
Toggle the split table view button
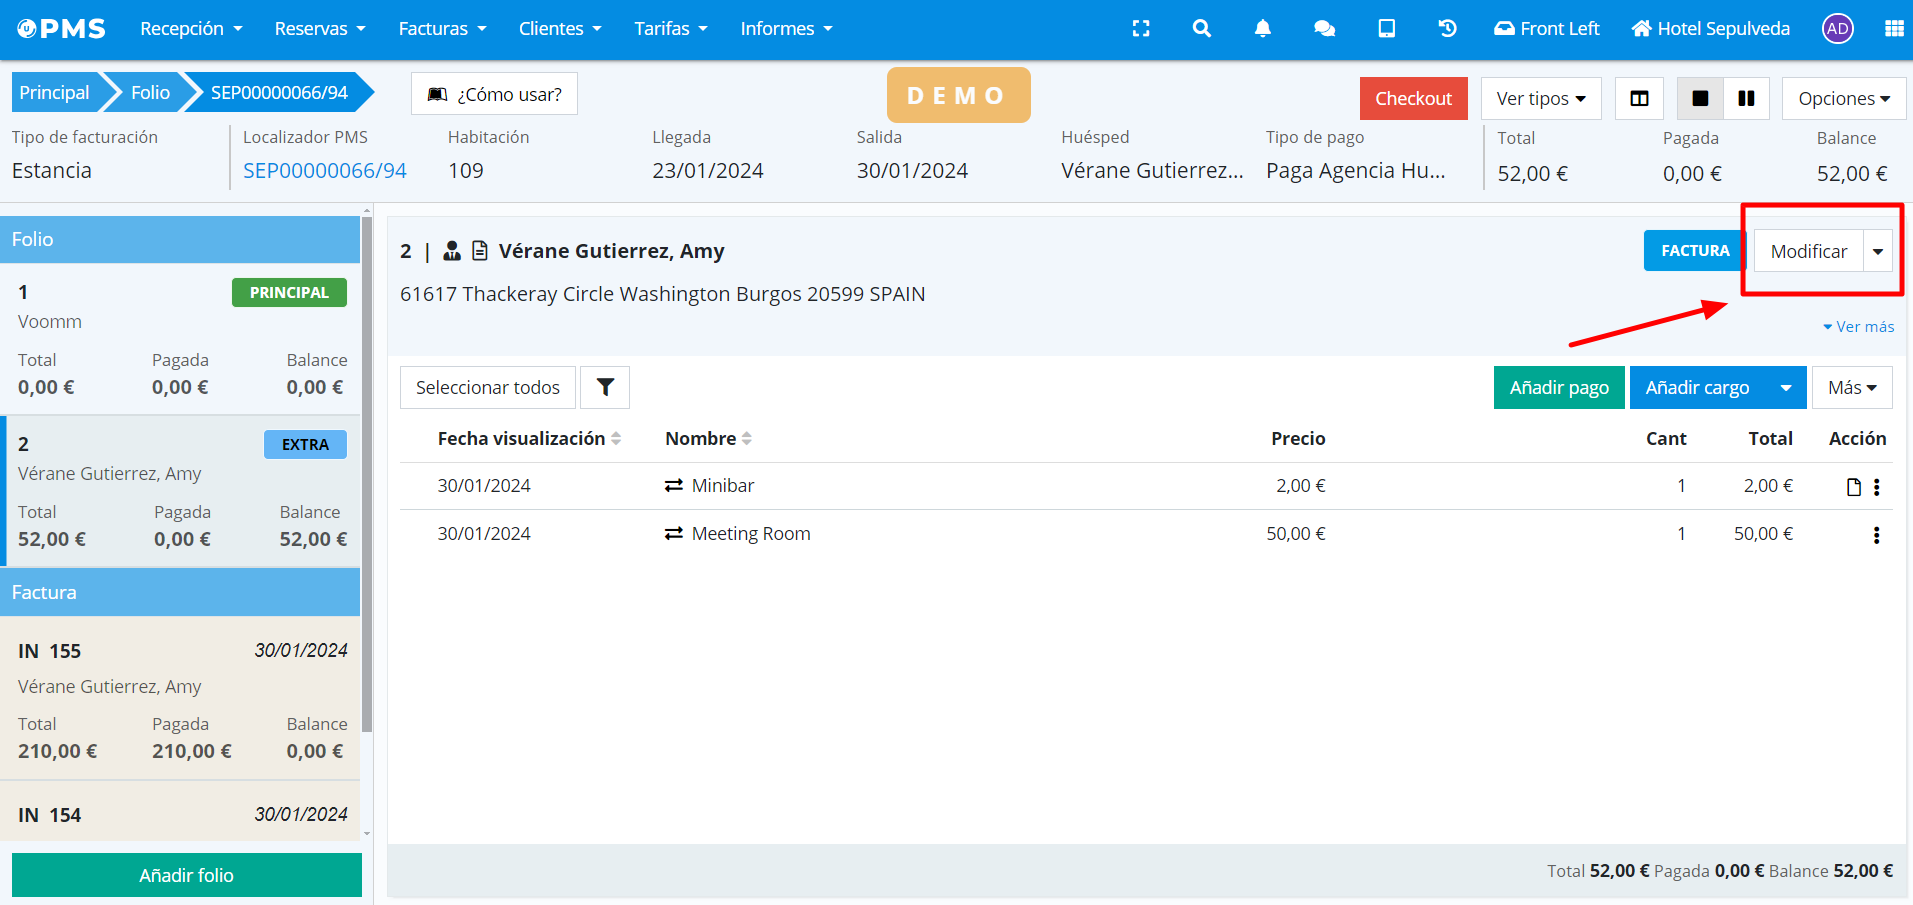(1639, 99)
